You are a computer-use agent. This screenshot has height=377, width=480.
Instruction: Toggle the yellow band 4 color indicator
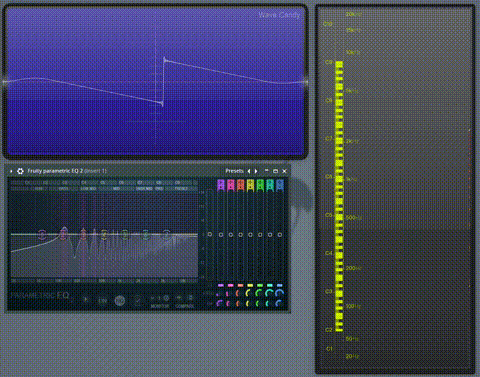(250, 285)
